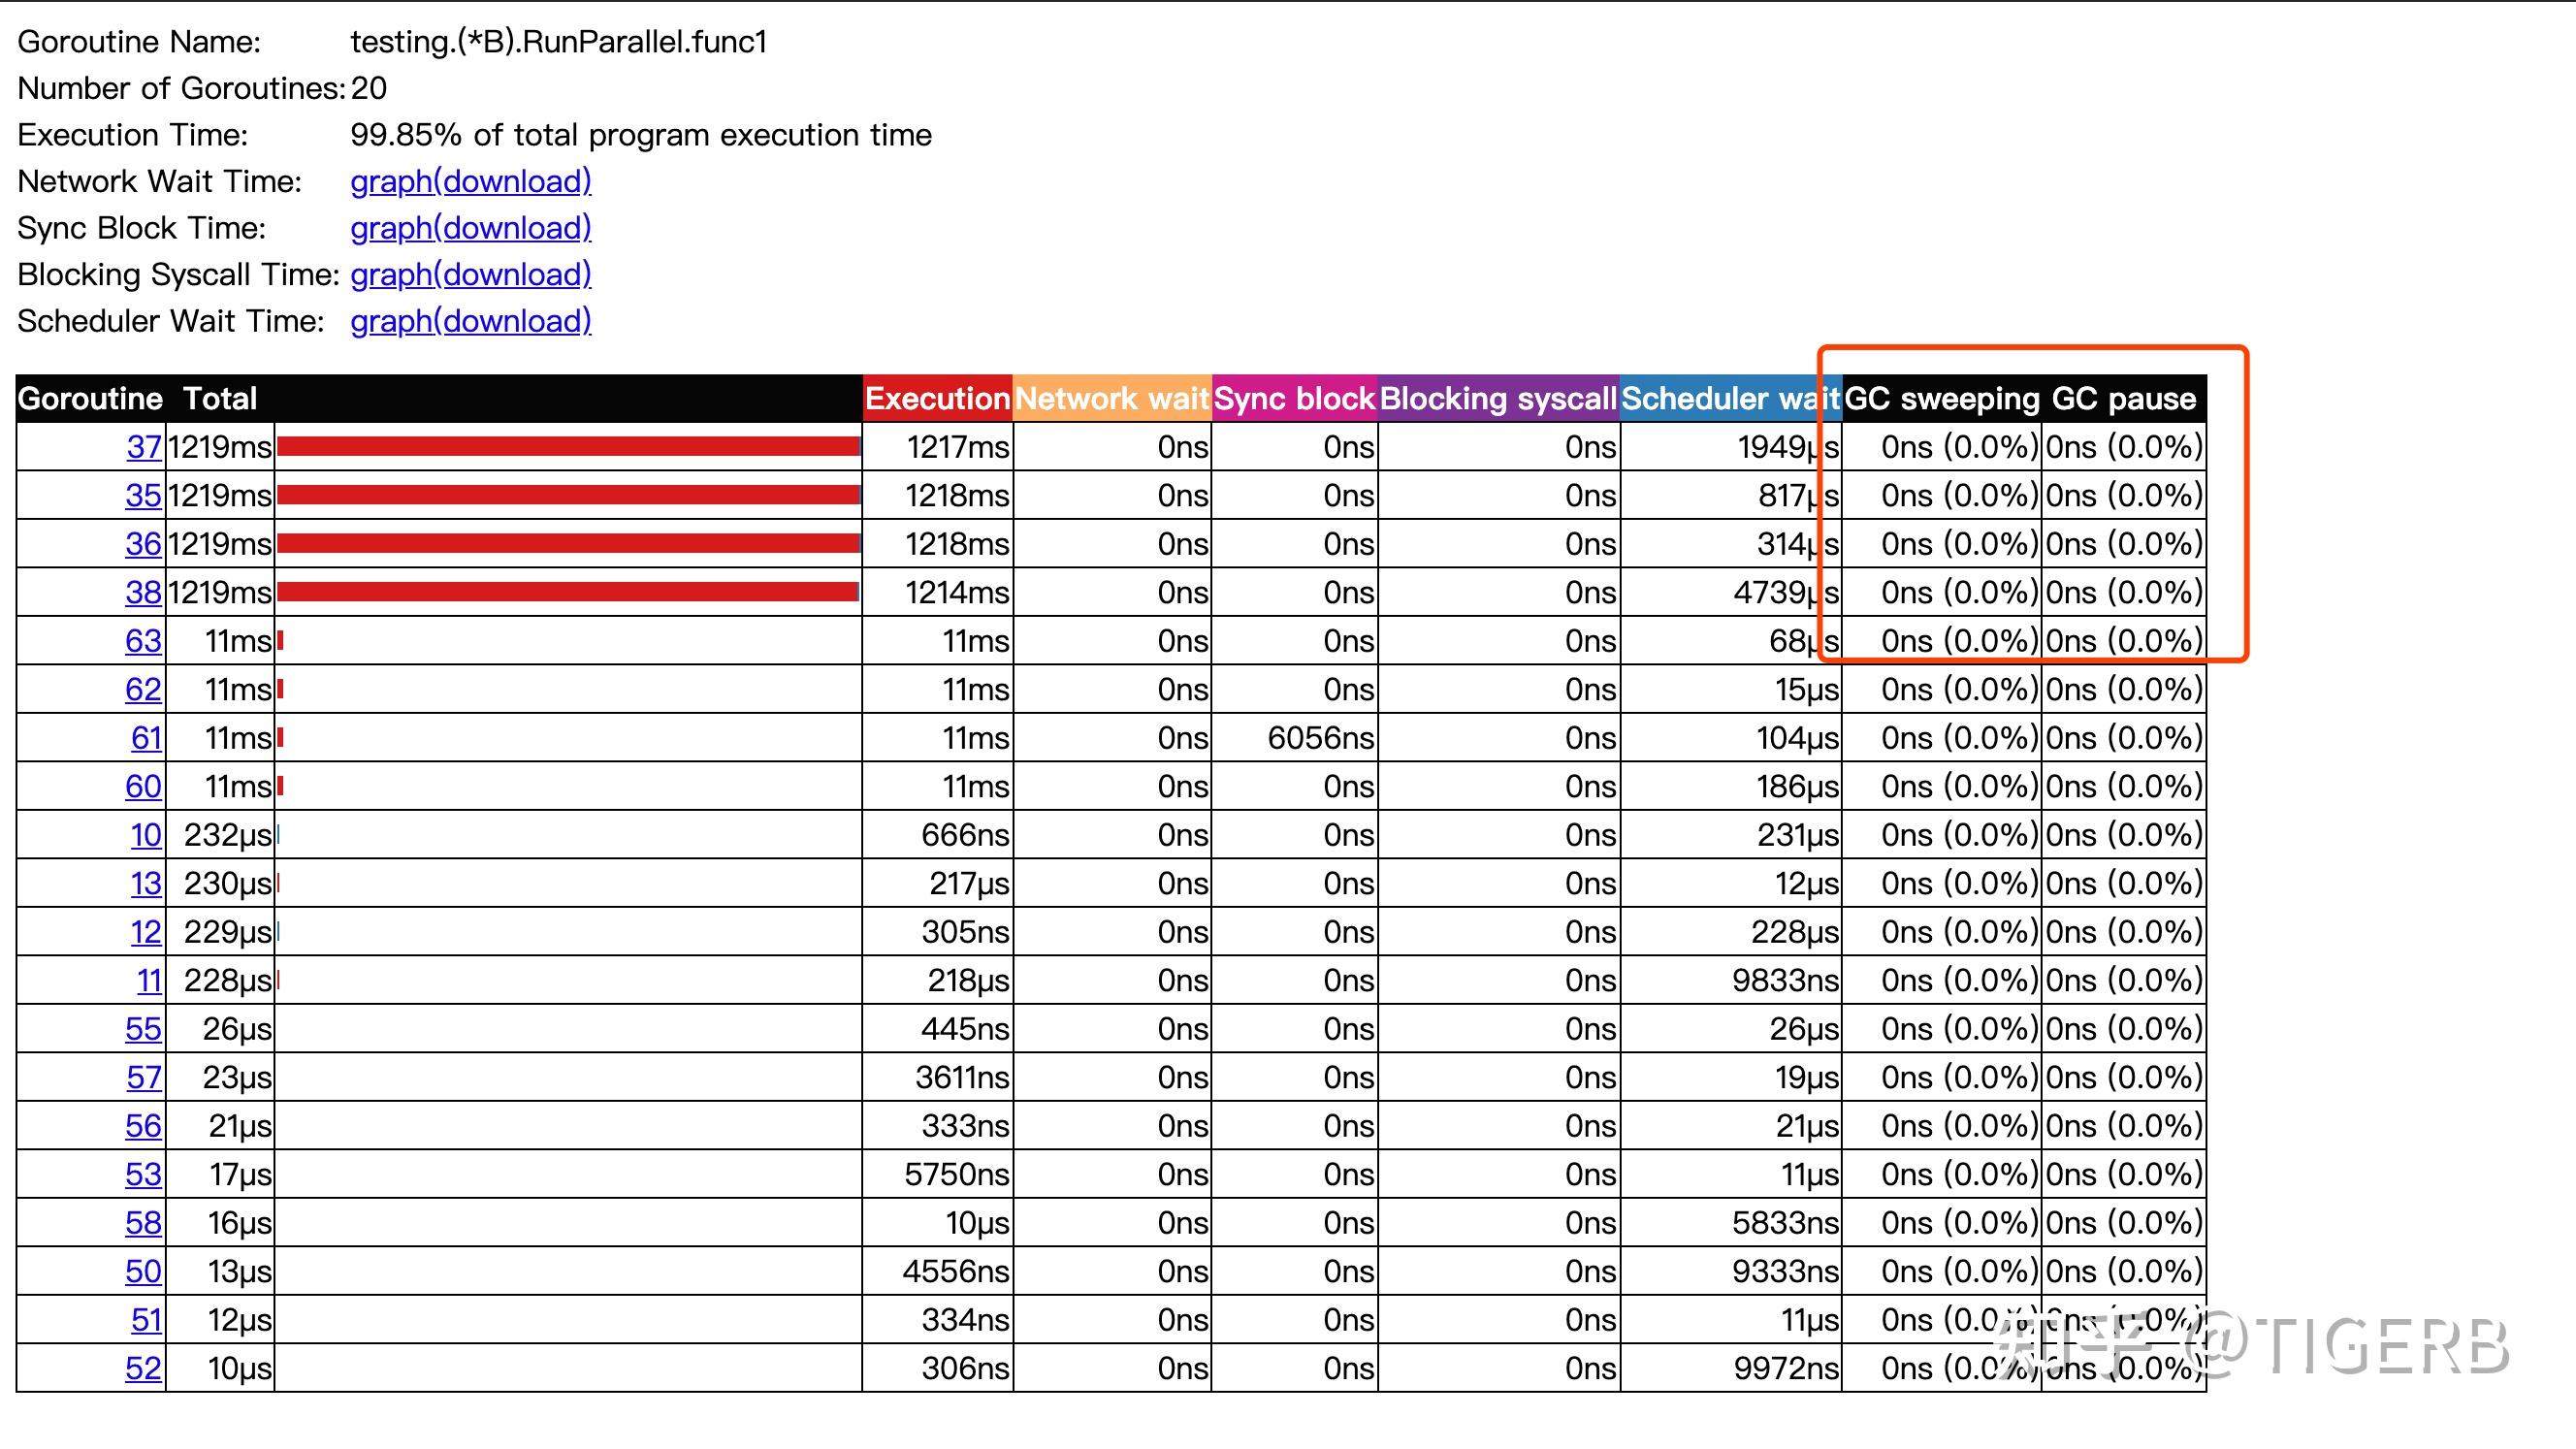Select the 5750ns execution value
Screen dimensions: 2576x1449
(957, 1175)
